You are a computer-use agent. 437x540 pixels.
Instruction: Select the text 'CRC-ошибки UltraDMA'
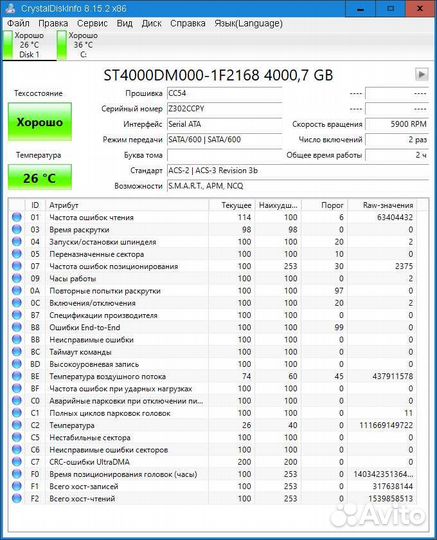(x=89, y=462)
